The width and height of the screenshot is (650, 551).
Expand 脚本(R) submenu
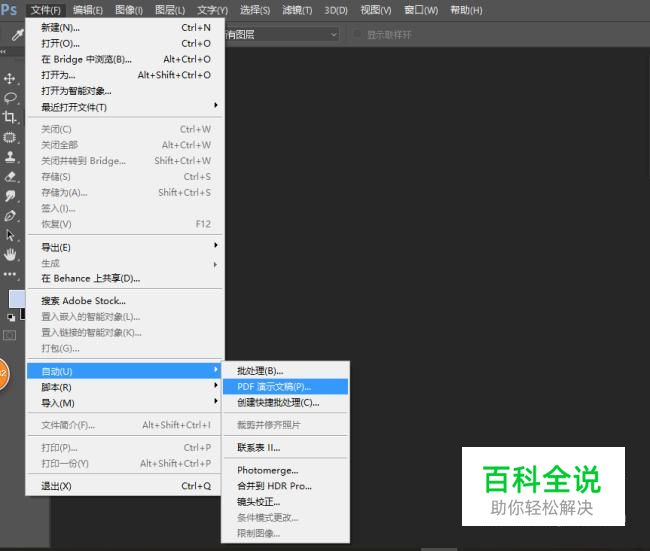[x=124, y=387]
